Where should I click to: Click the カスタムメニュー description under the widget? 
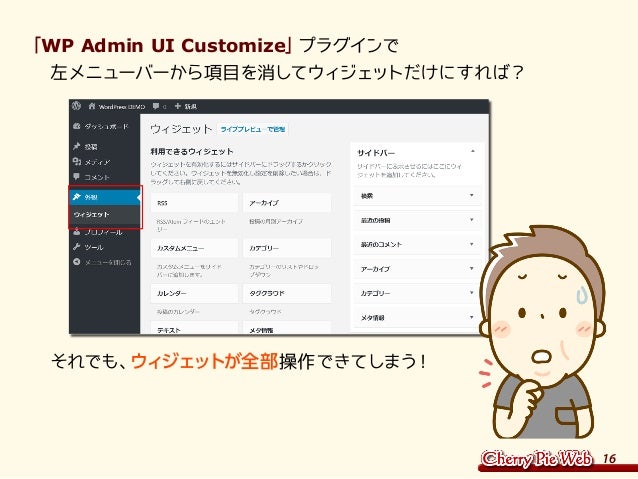[x=190, y=271]
